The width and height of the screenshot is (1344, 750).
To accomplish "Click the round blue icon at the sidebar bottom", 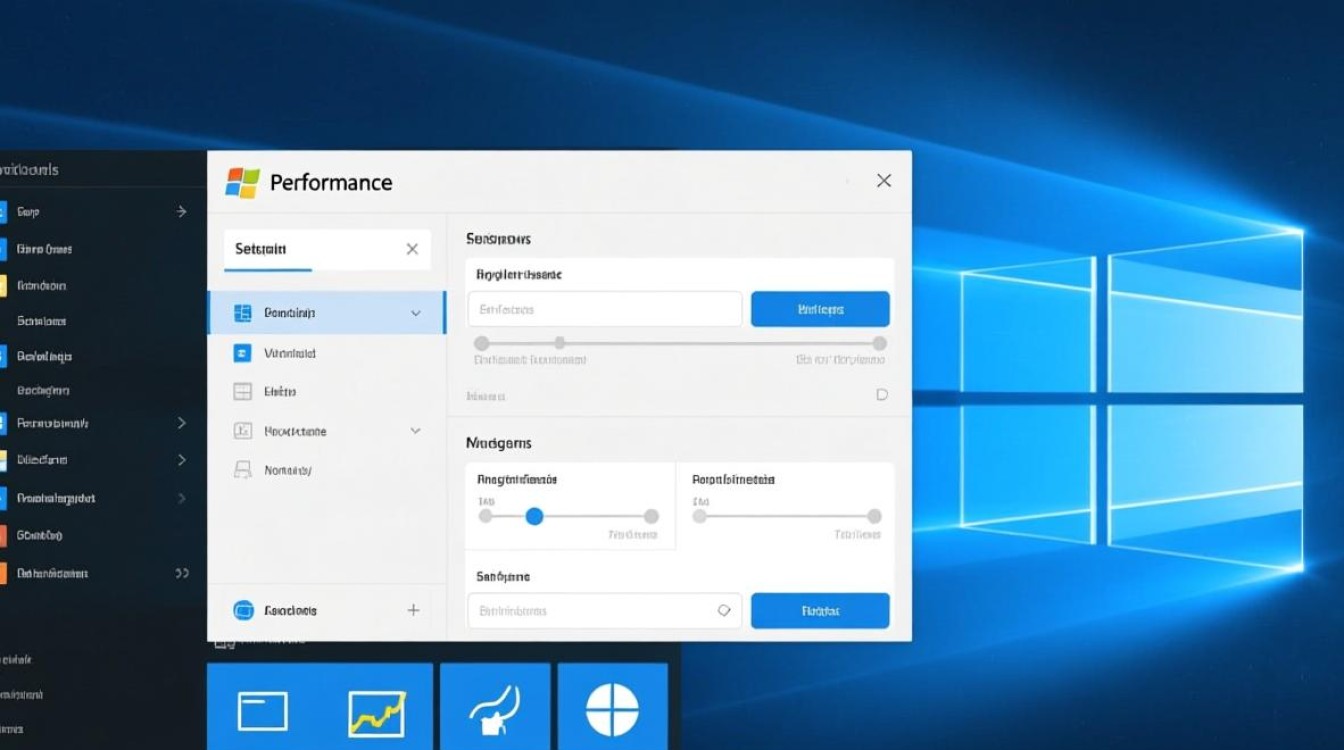I will tap(243, 610).
